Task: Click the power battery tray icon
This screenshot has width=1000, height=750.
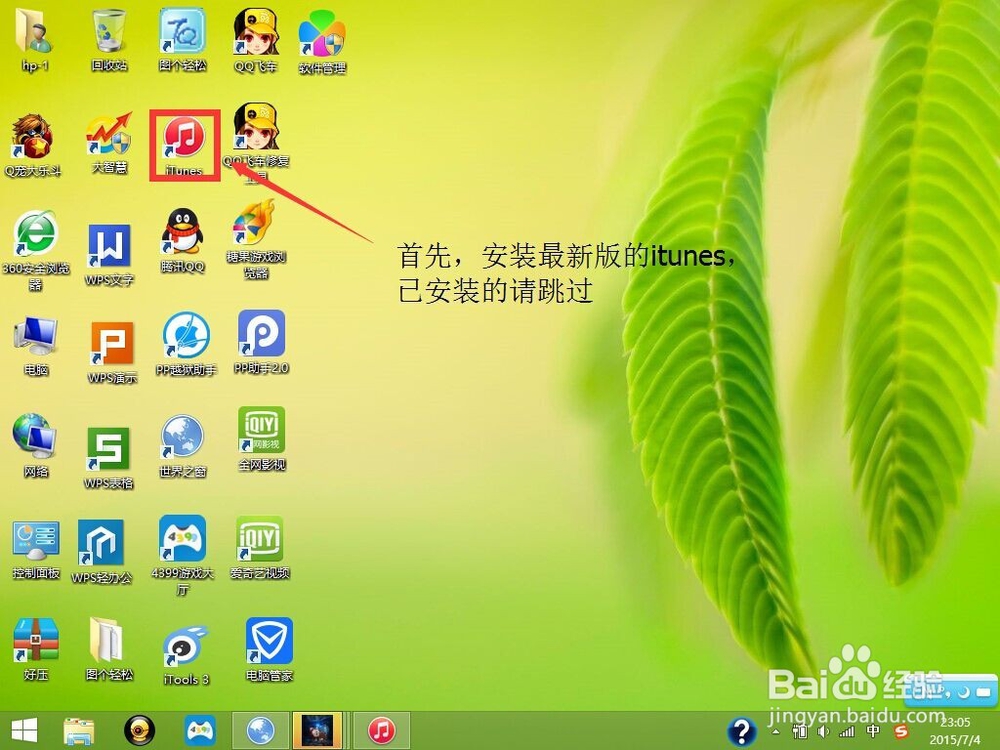Action: (799, 732)
